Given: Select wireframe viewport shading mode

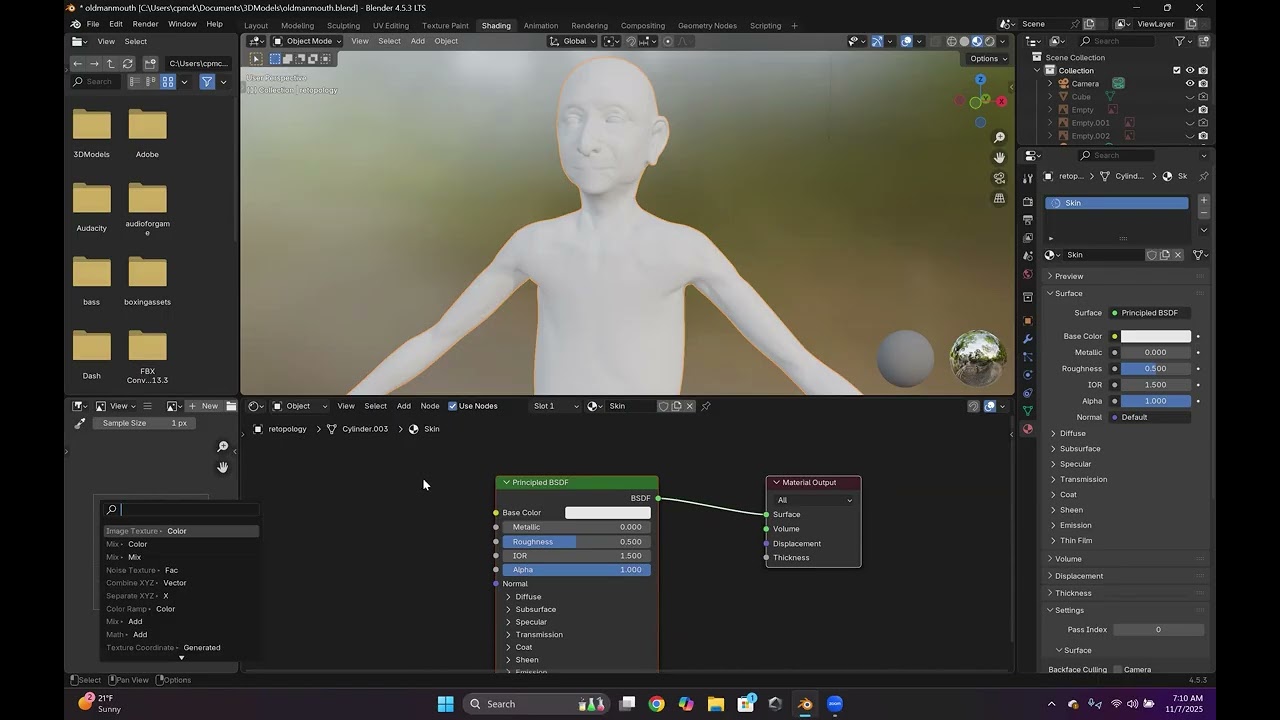Looking at the screenshot, I should point(952,41).
